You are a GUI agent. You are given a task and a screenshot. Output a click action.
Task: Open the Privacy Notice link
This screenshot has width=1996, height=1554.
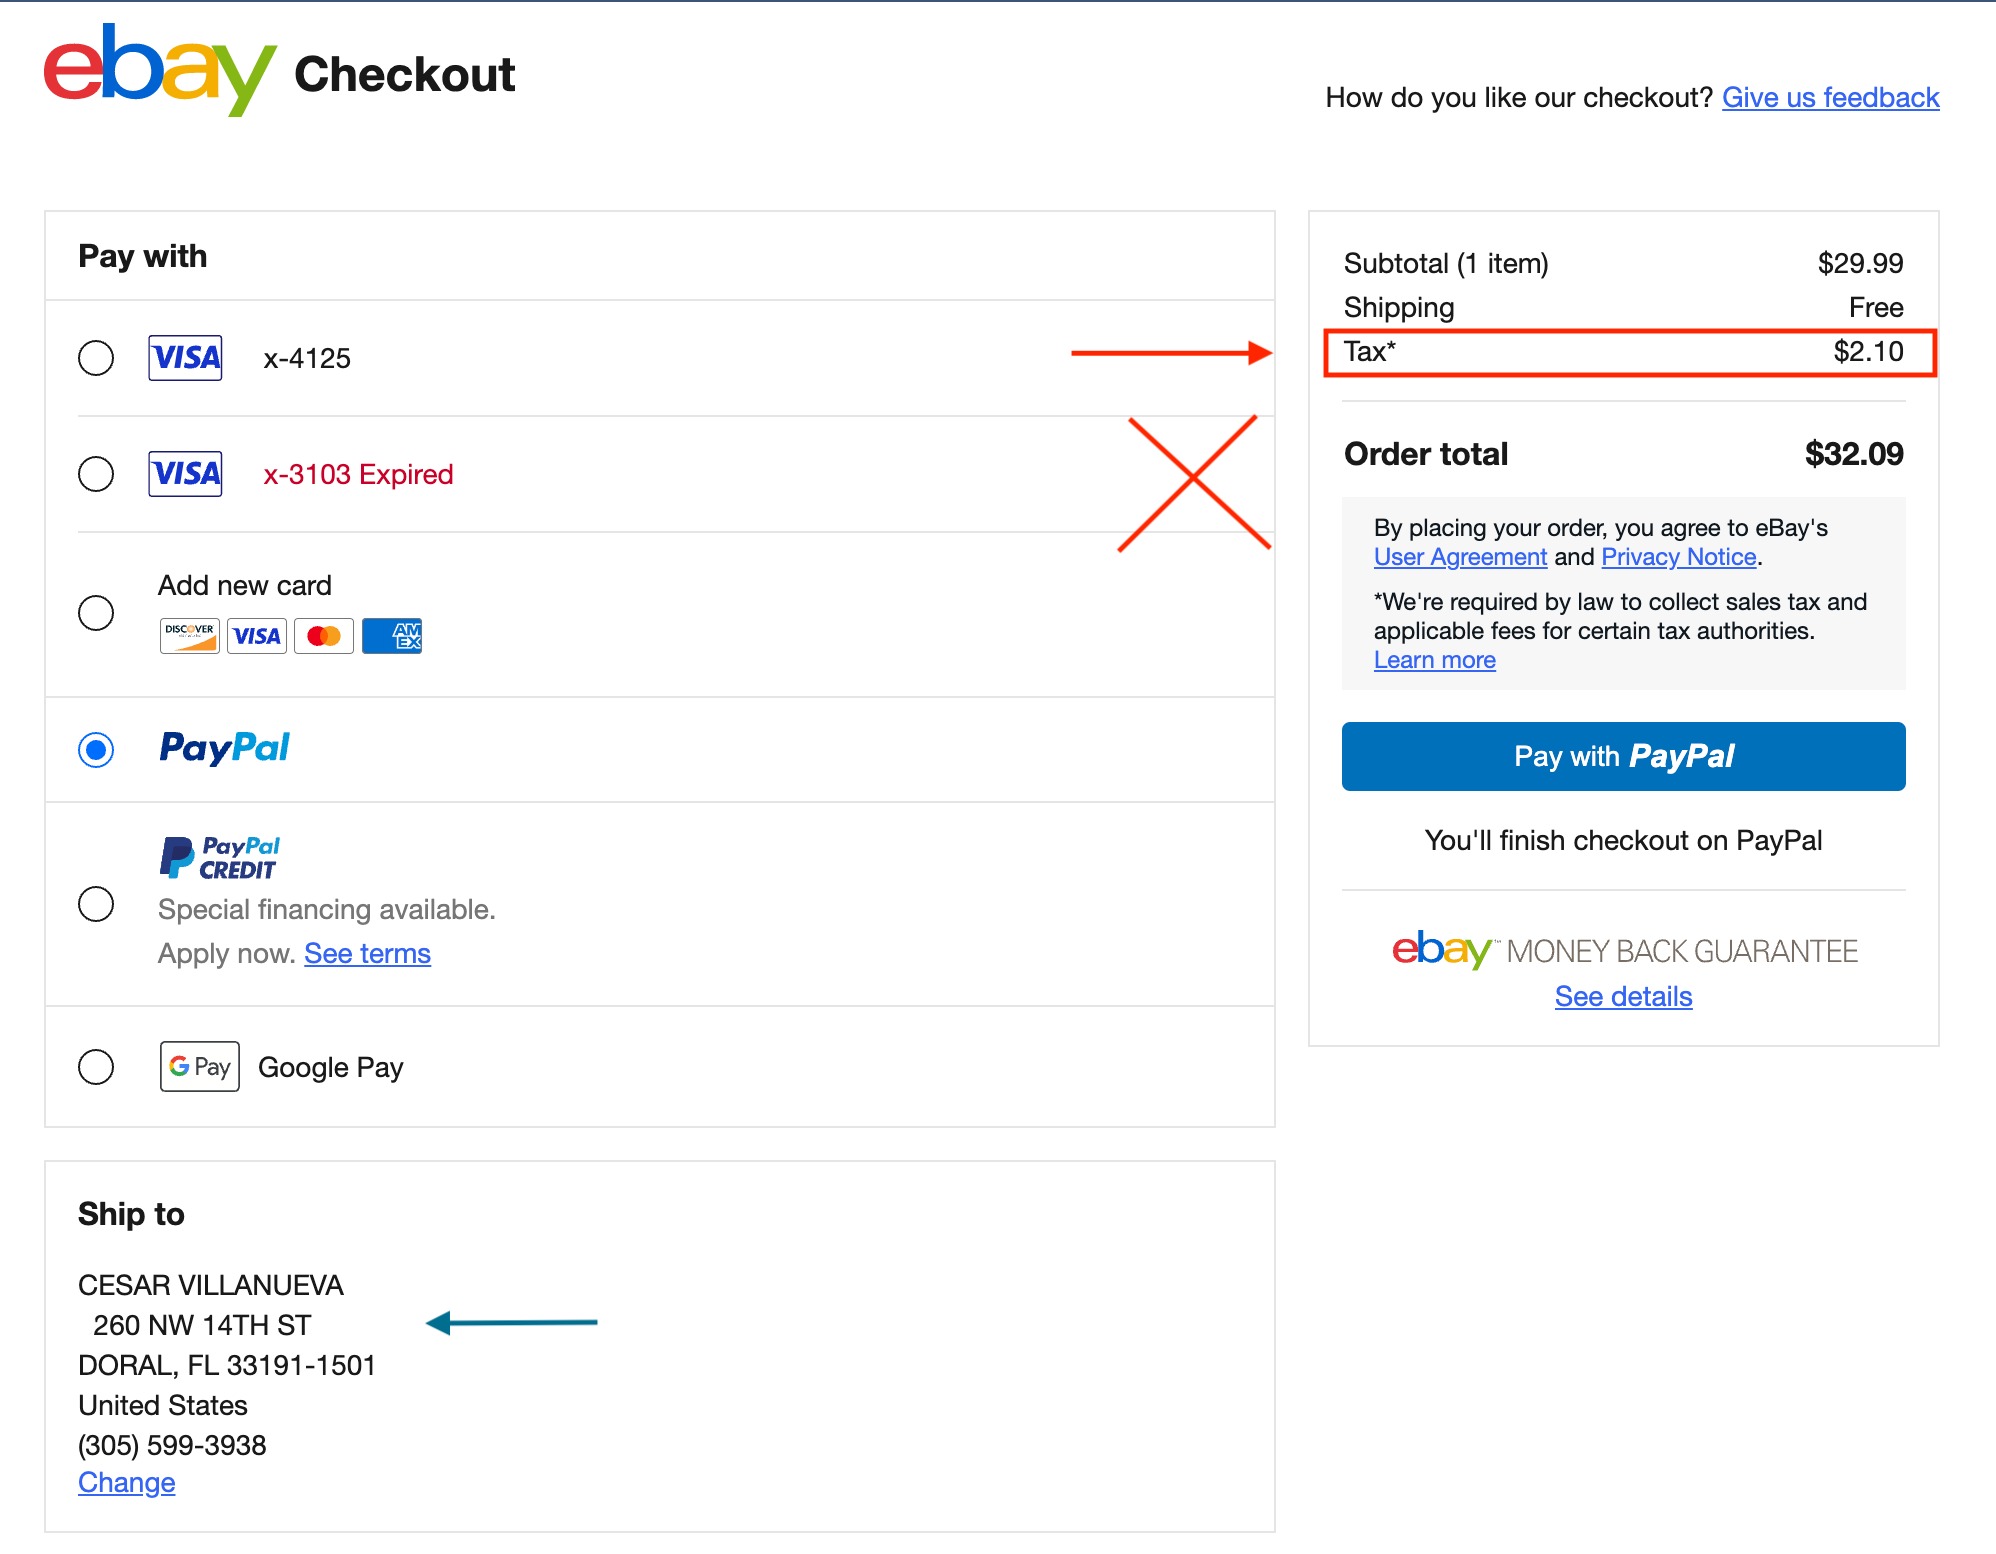[1679, 557]
